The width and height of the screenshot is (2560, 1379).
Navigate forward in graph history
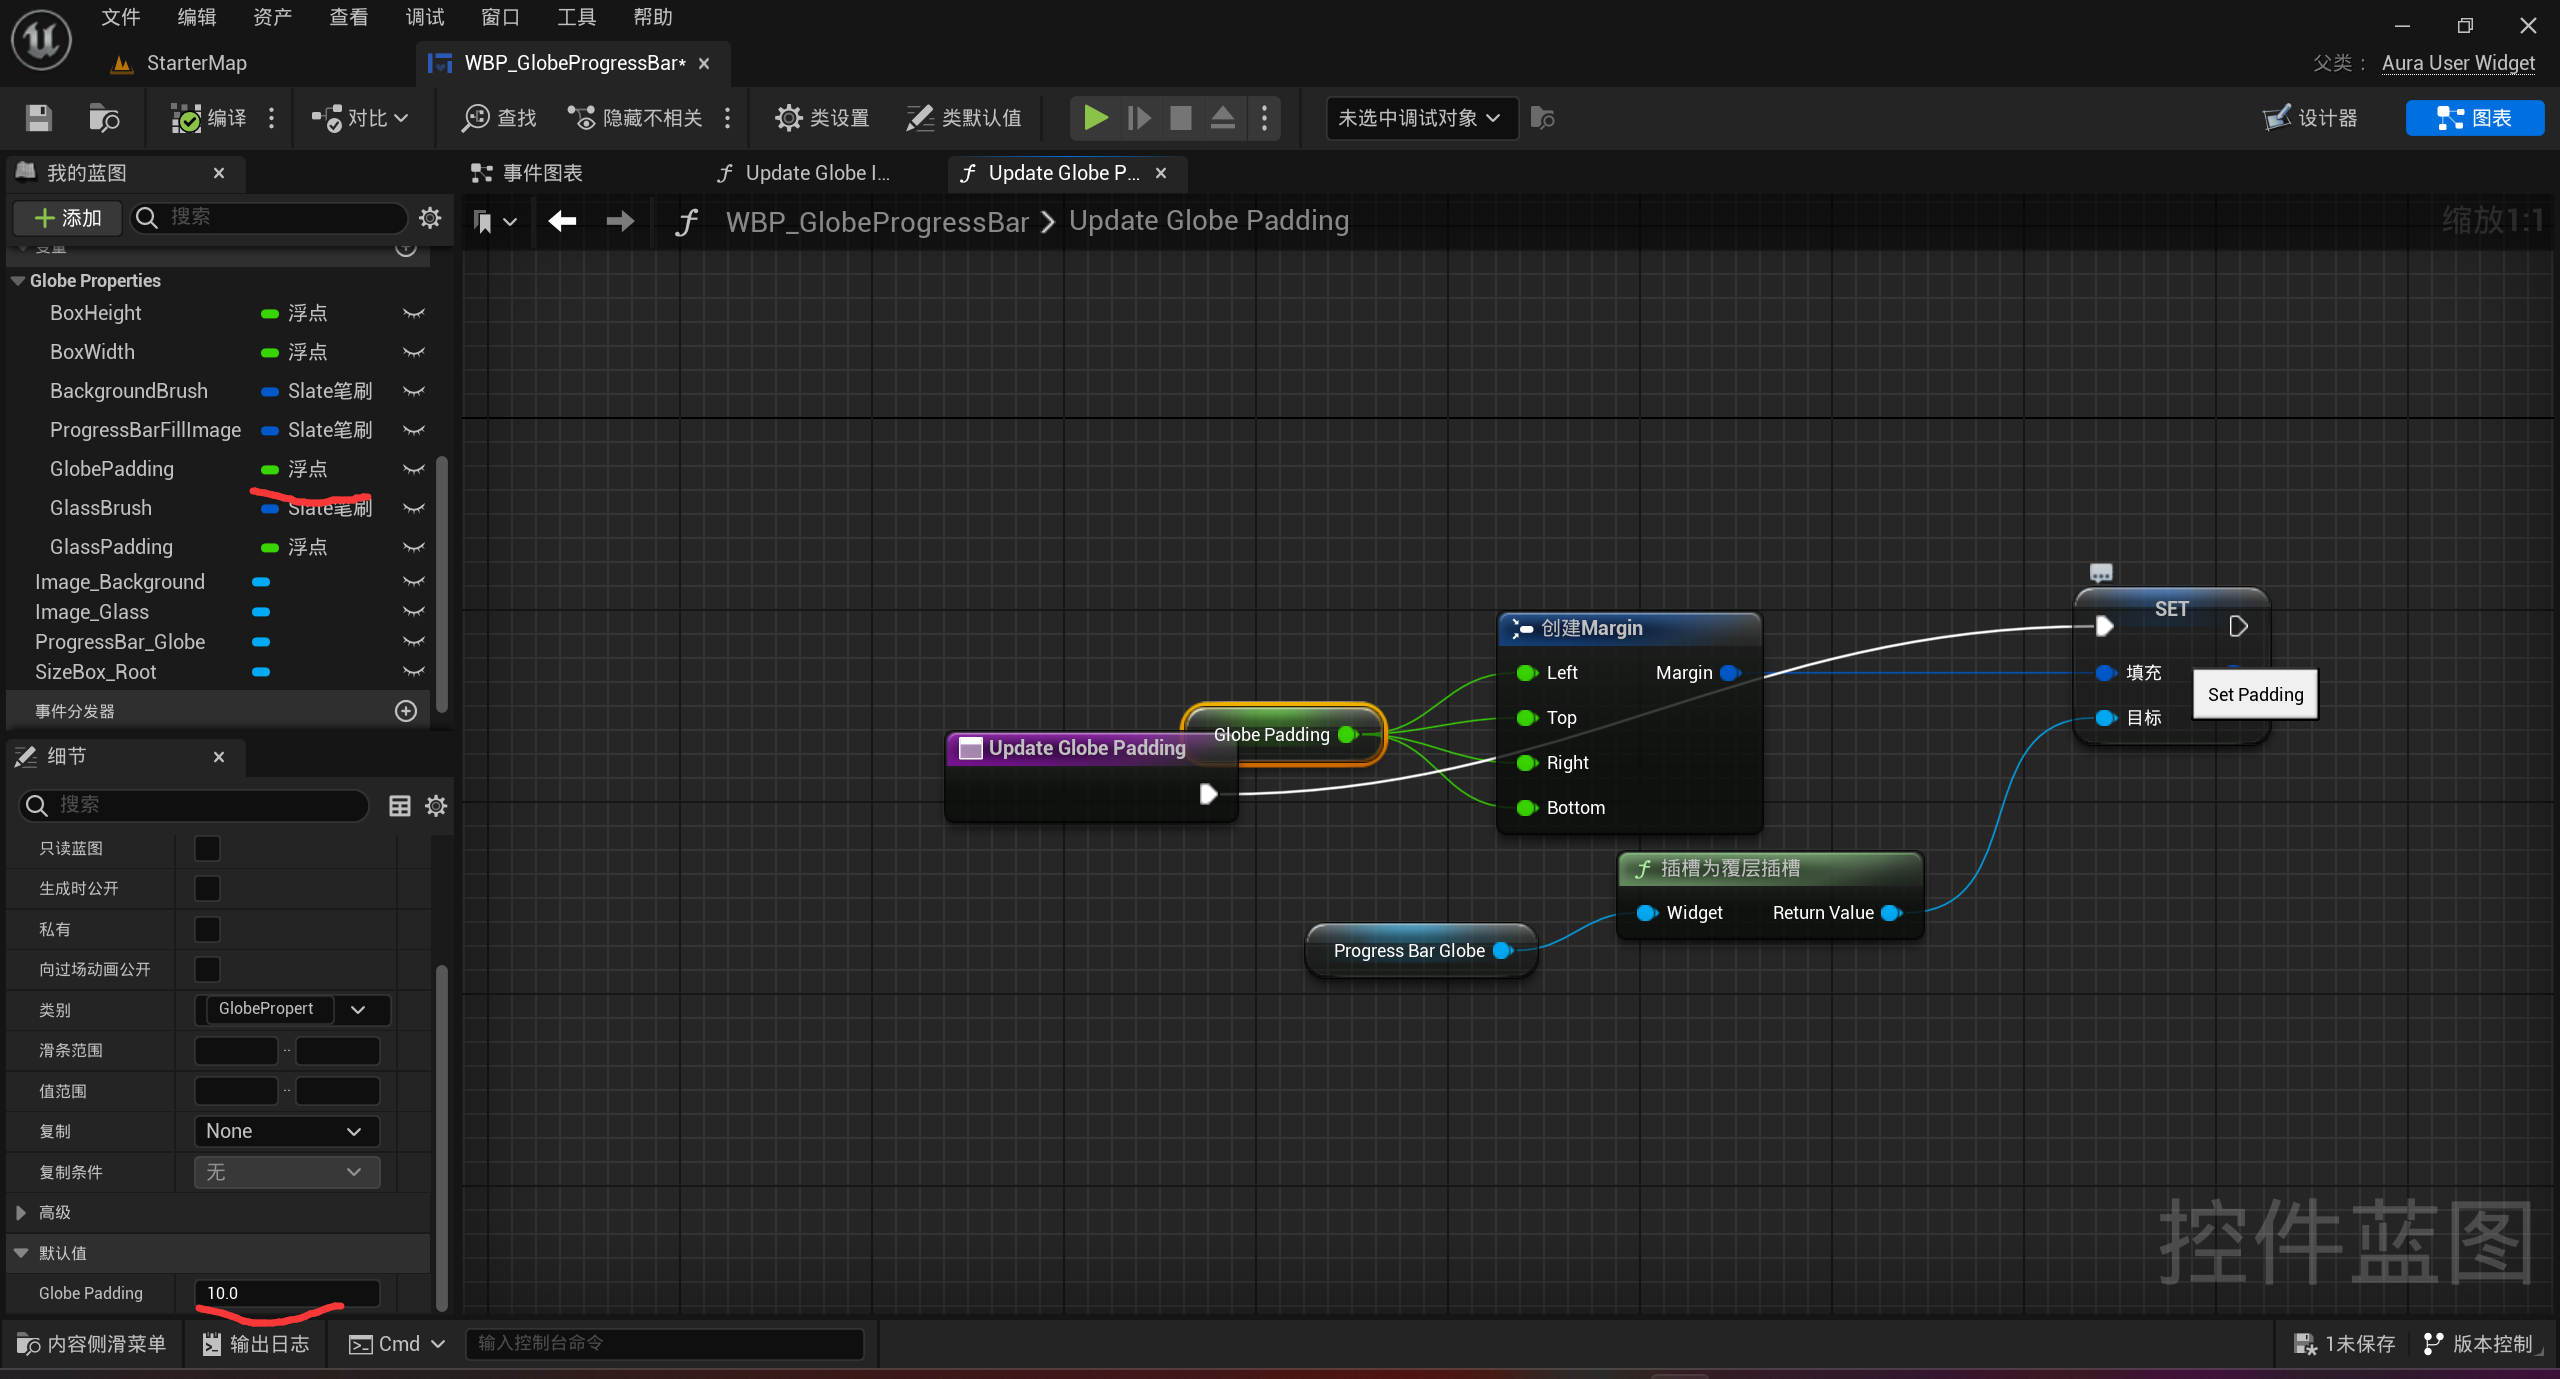pos(620,221)
